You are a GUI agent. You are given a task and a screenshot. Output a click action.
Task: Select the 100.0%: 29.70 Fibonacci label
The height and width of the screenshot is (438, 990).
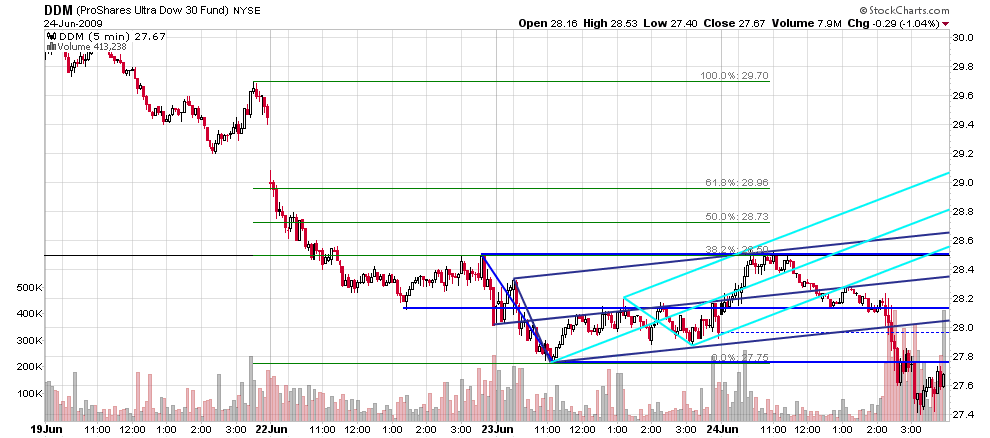[x=734, y=76]
